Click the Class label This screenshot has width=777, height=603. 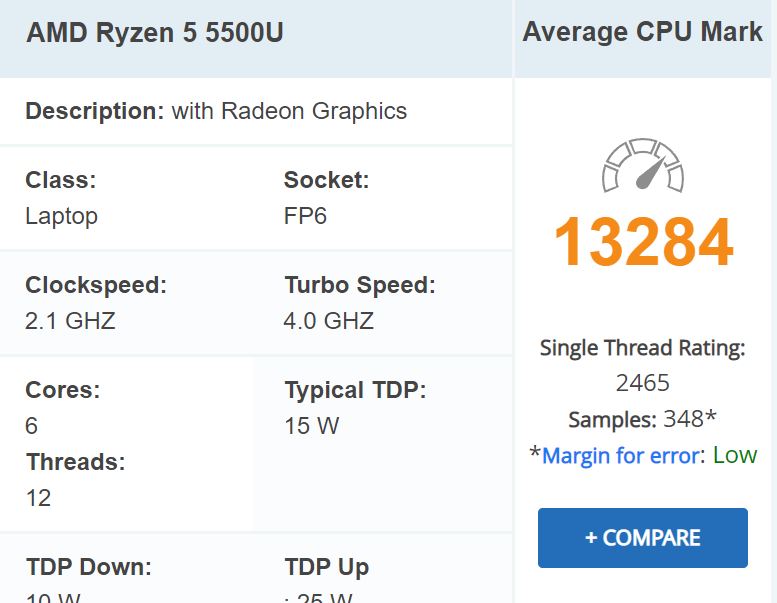(x=60, y=180)
